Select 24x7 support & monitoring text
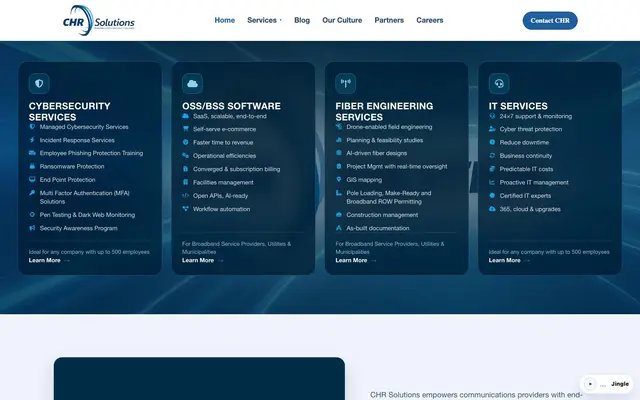The height and width of the screenshot is (400, 640). tap(536, 116)
